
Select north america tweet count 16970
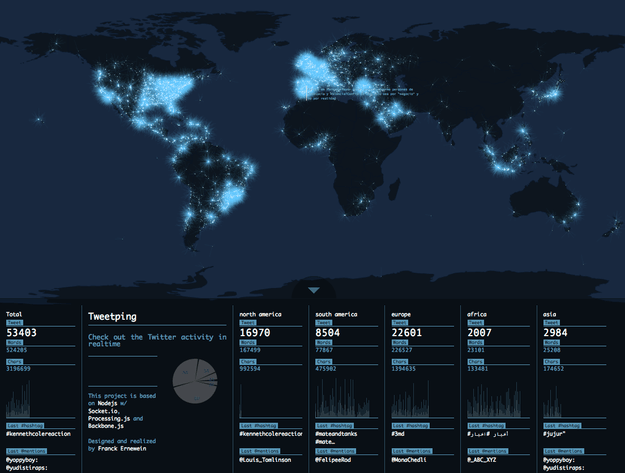255,333
